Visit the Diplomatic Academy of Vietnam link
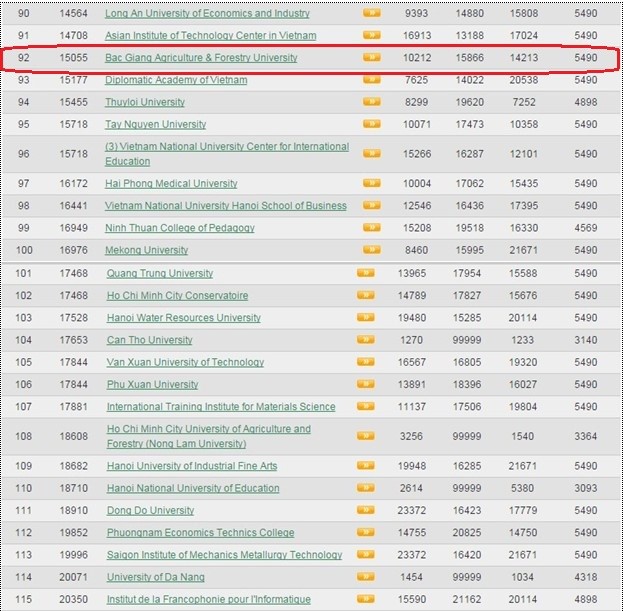Image resolution: width=623 pixels, height=611 pixels. coord(176,80)
